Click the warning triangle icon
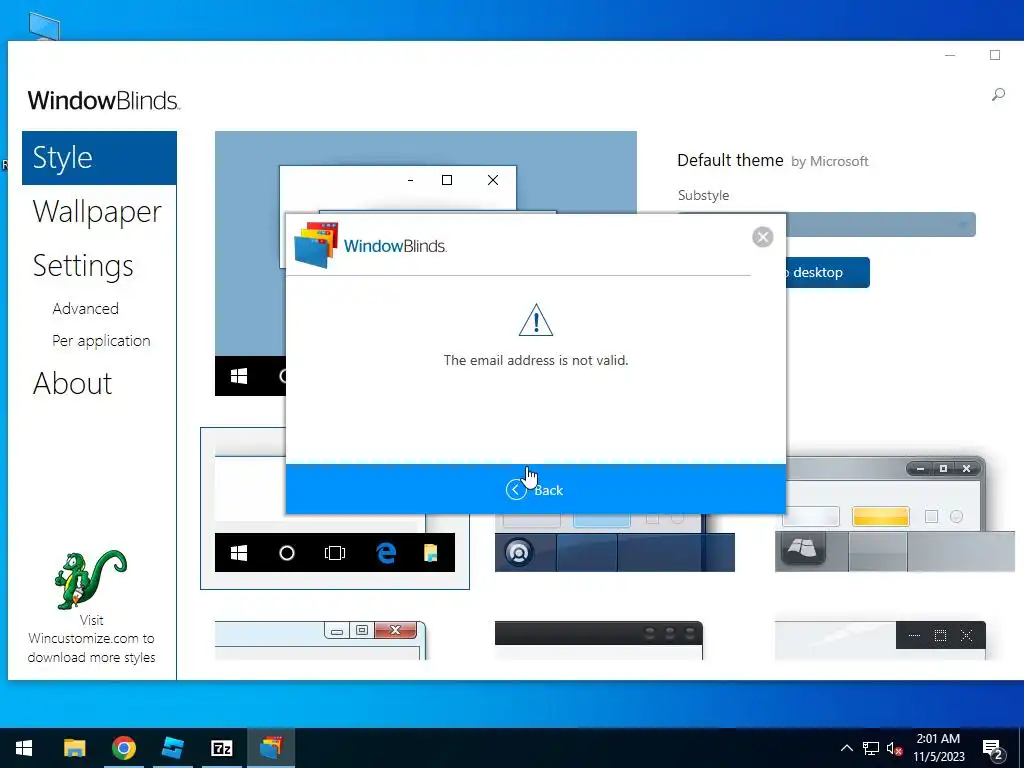 (536, 320)
